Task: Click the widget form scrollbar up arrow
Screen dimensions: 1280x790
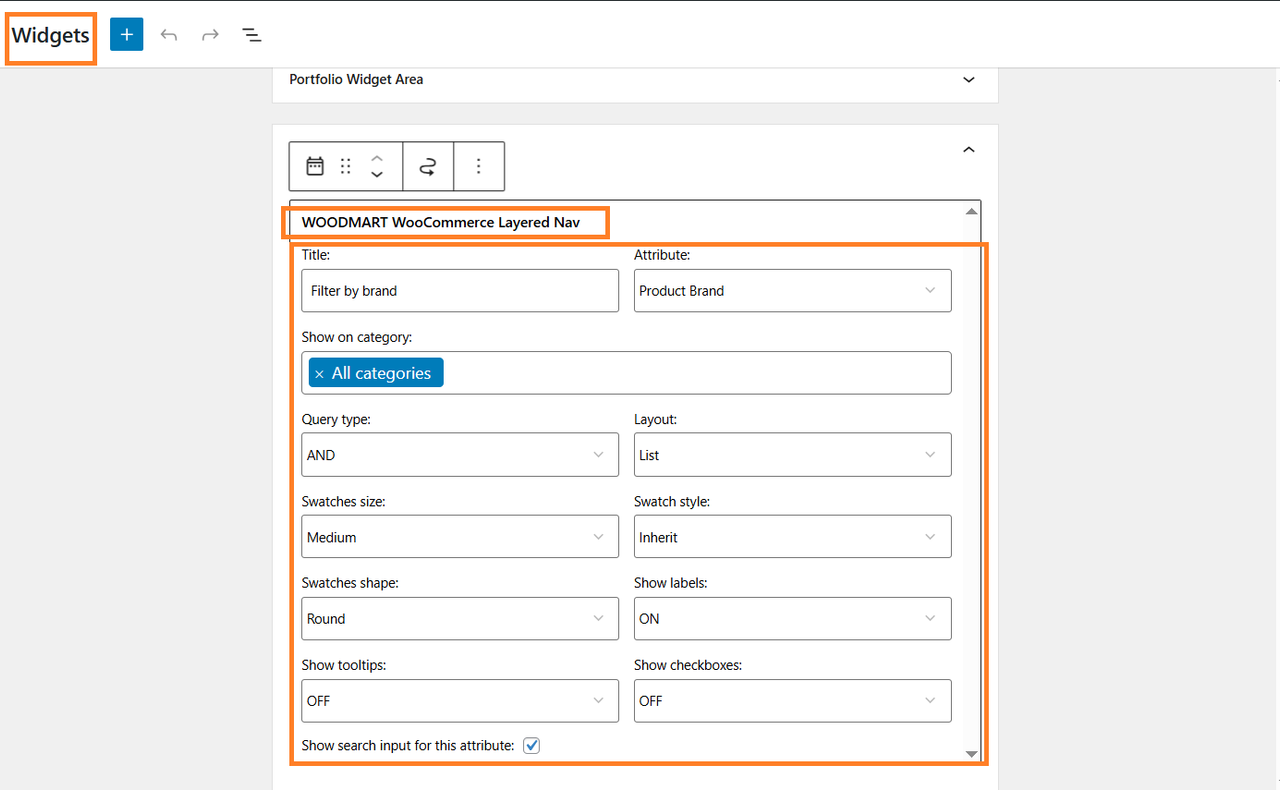Action: [x=971, y=211]
